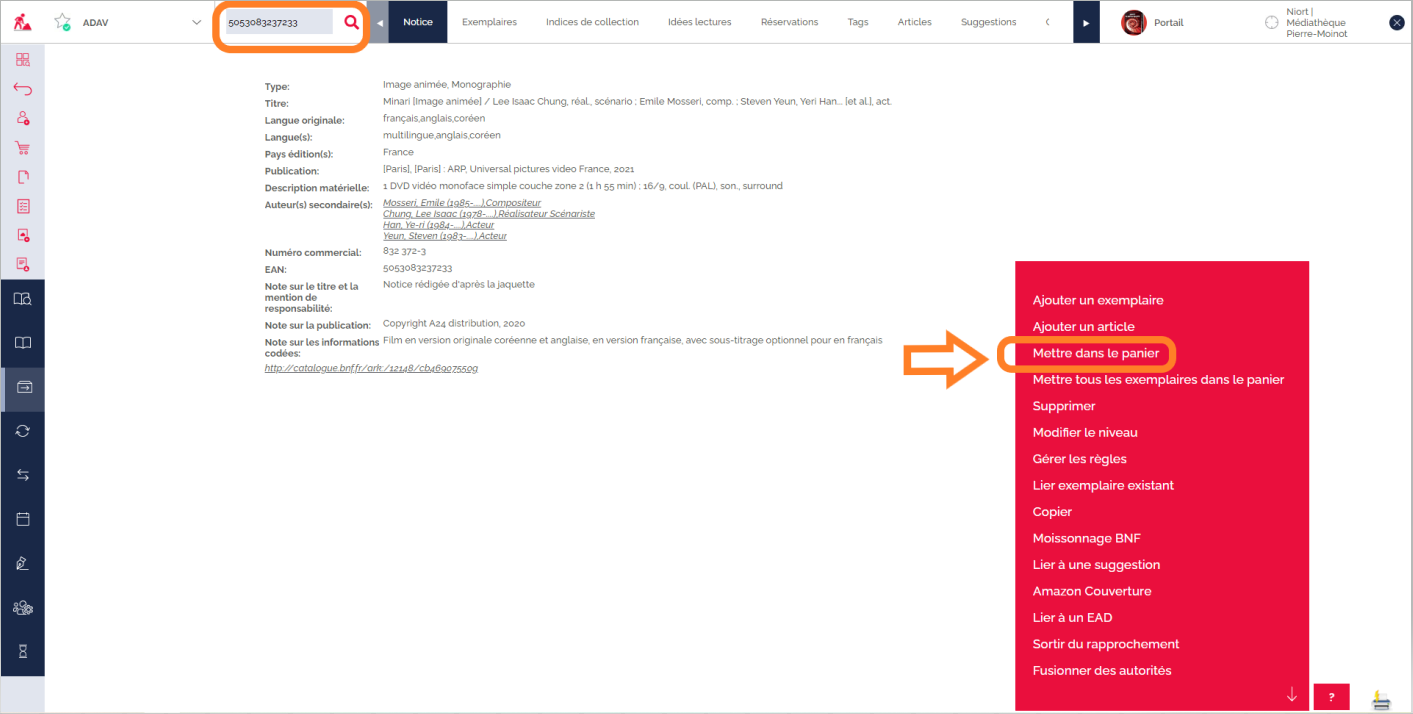Switch to the Exemplaires tab
Viewport: 1413px width, 714px height.
pos(489,22)
